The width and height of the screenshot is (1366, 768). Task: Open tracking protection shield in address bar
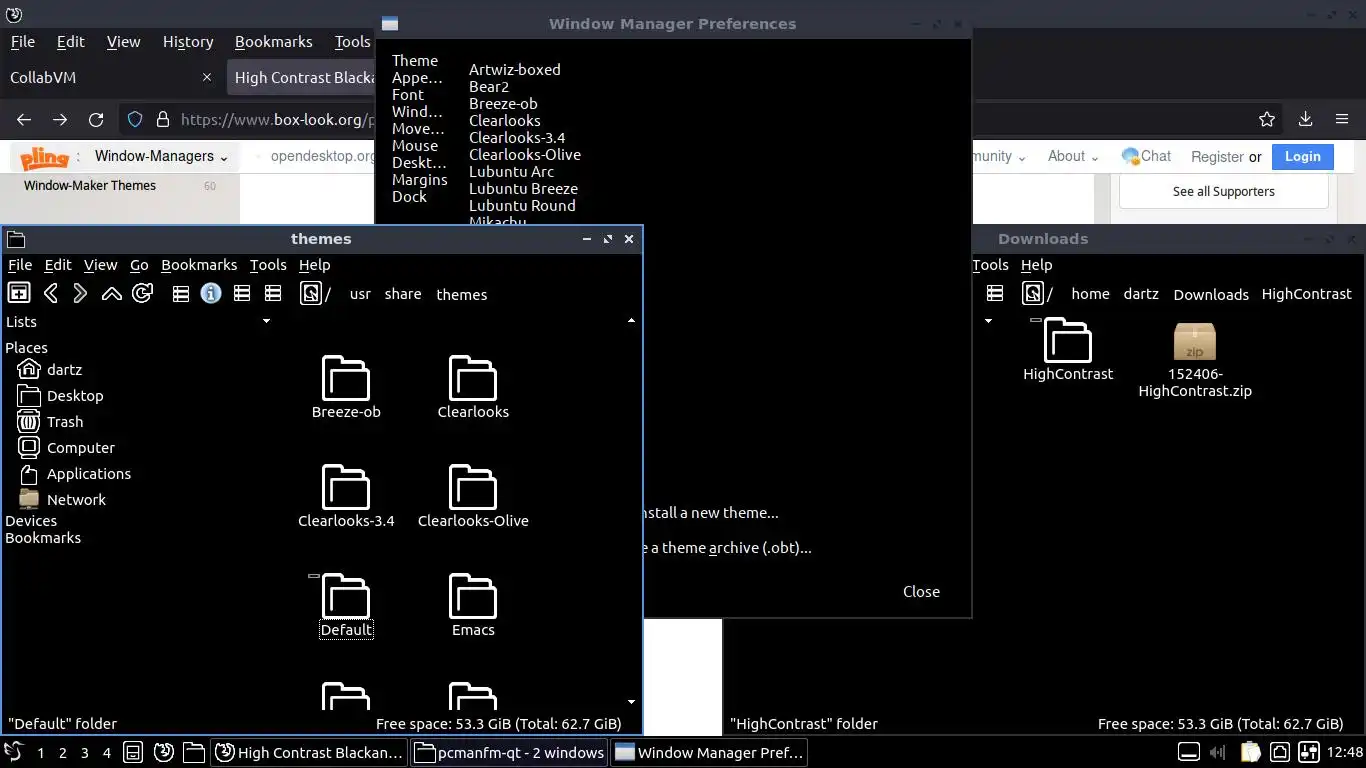coord(135,119)
